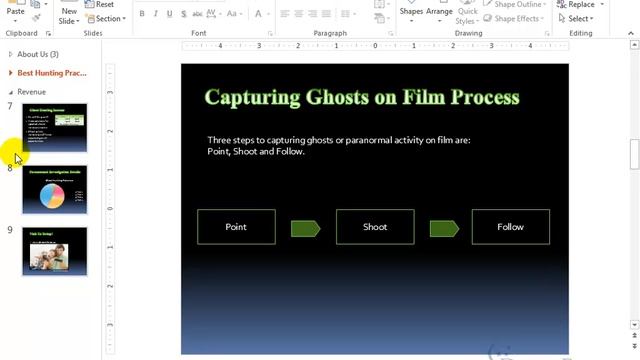The height and width of the screenshot is (360, 640).
Task: Open Shape Outline options
Action: [x=514, y=4]
